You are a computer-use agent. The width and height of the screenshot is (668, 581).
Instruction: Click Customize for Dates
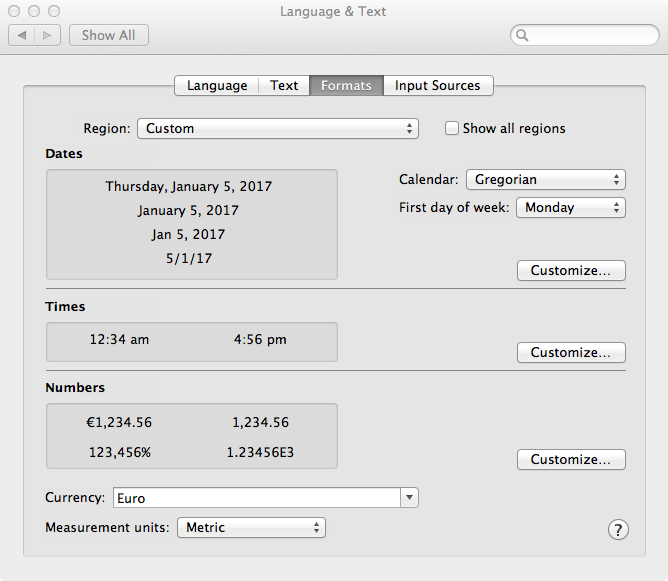point(571,271)
